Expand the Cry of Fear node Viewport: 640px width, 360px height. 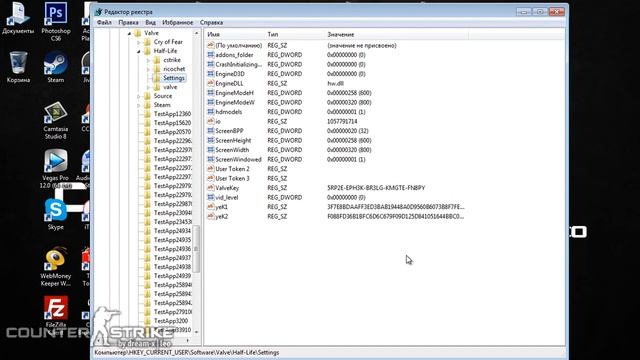(x=139, y=42)
